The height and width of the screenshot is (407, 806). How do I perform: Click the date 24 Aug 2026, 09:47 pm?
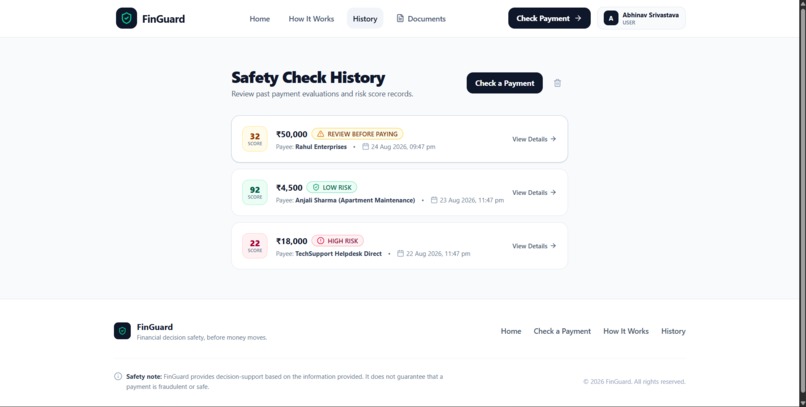[403, 147]
